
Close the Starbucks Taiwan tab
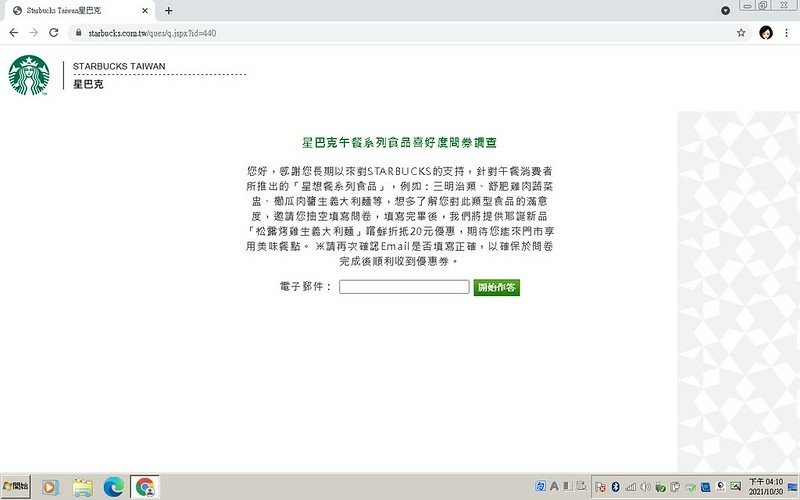pos(145,10)
